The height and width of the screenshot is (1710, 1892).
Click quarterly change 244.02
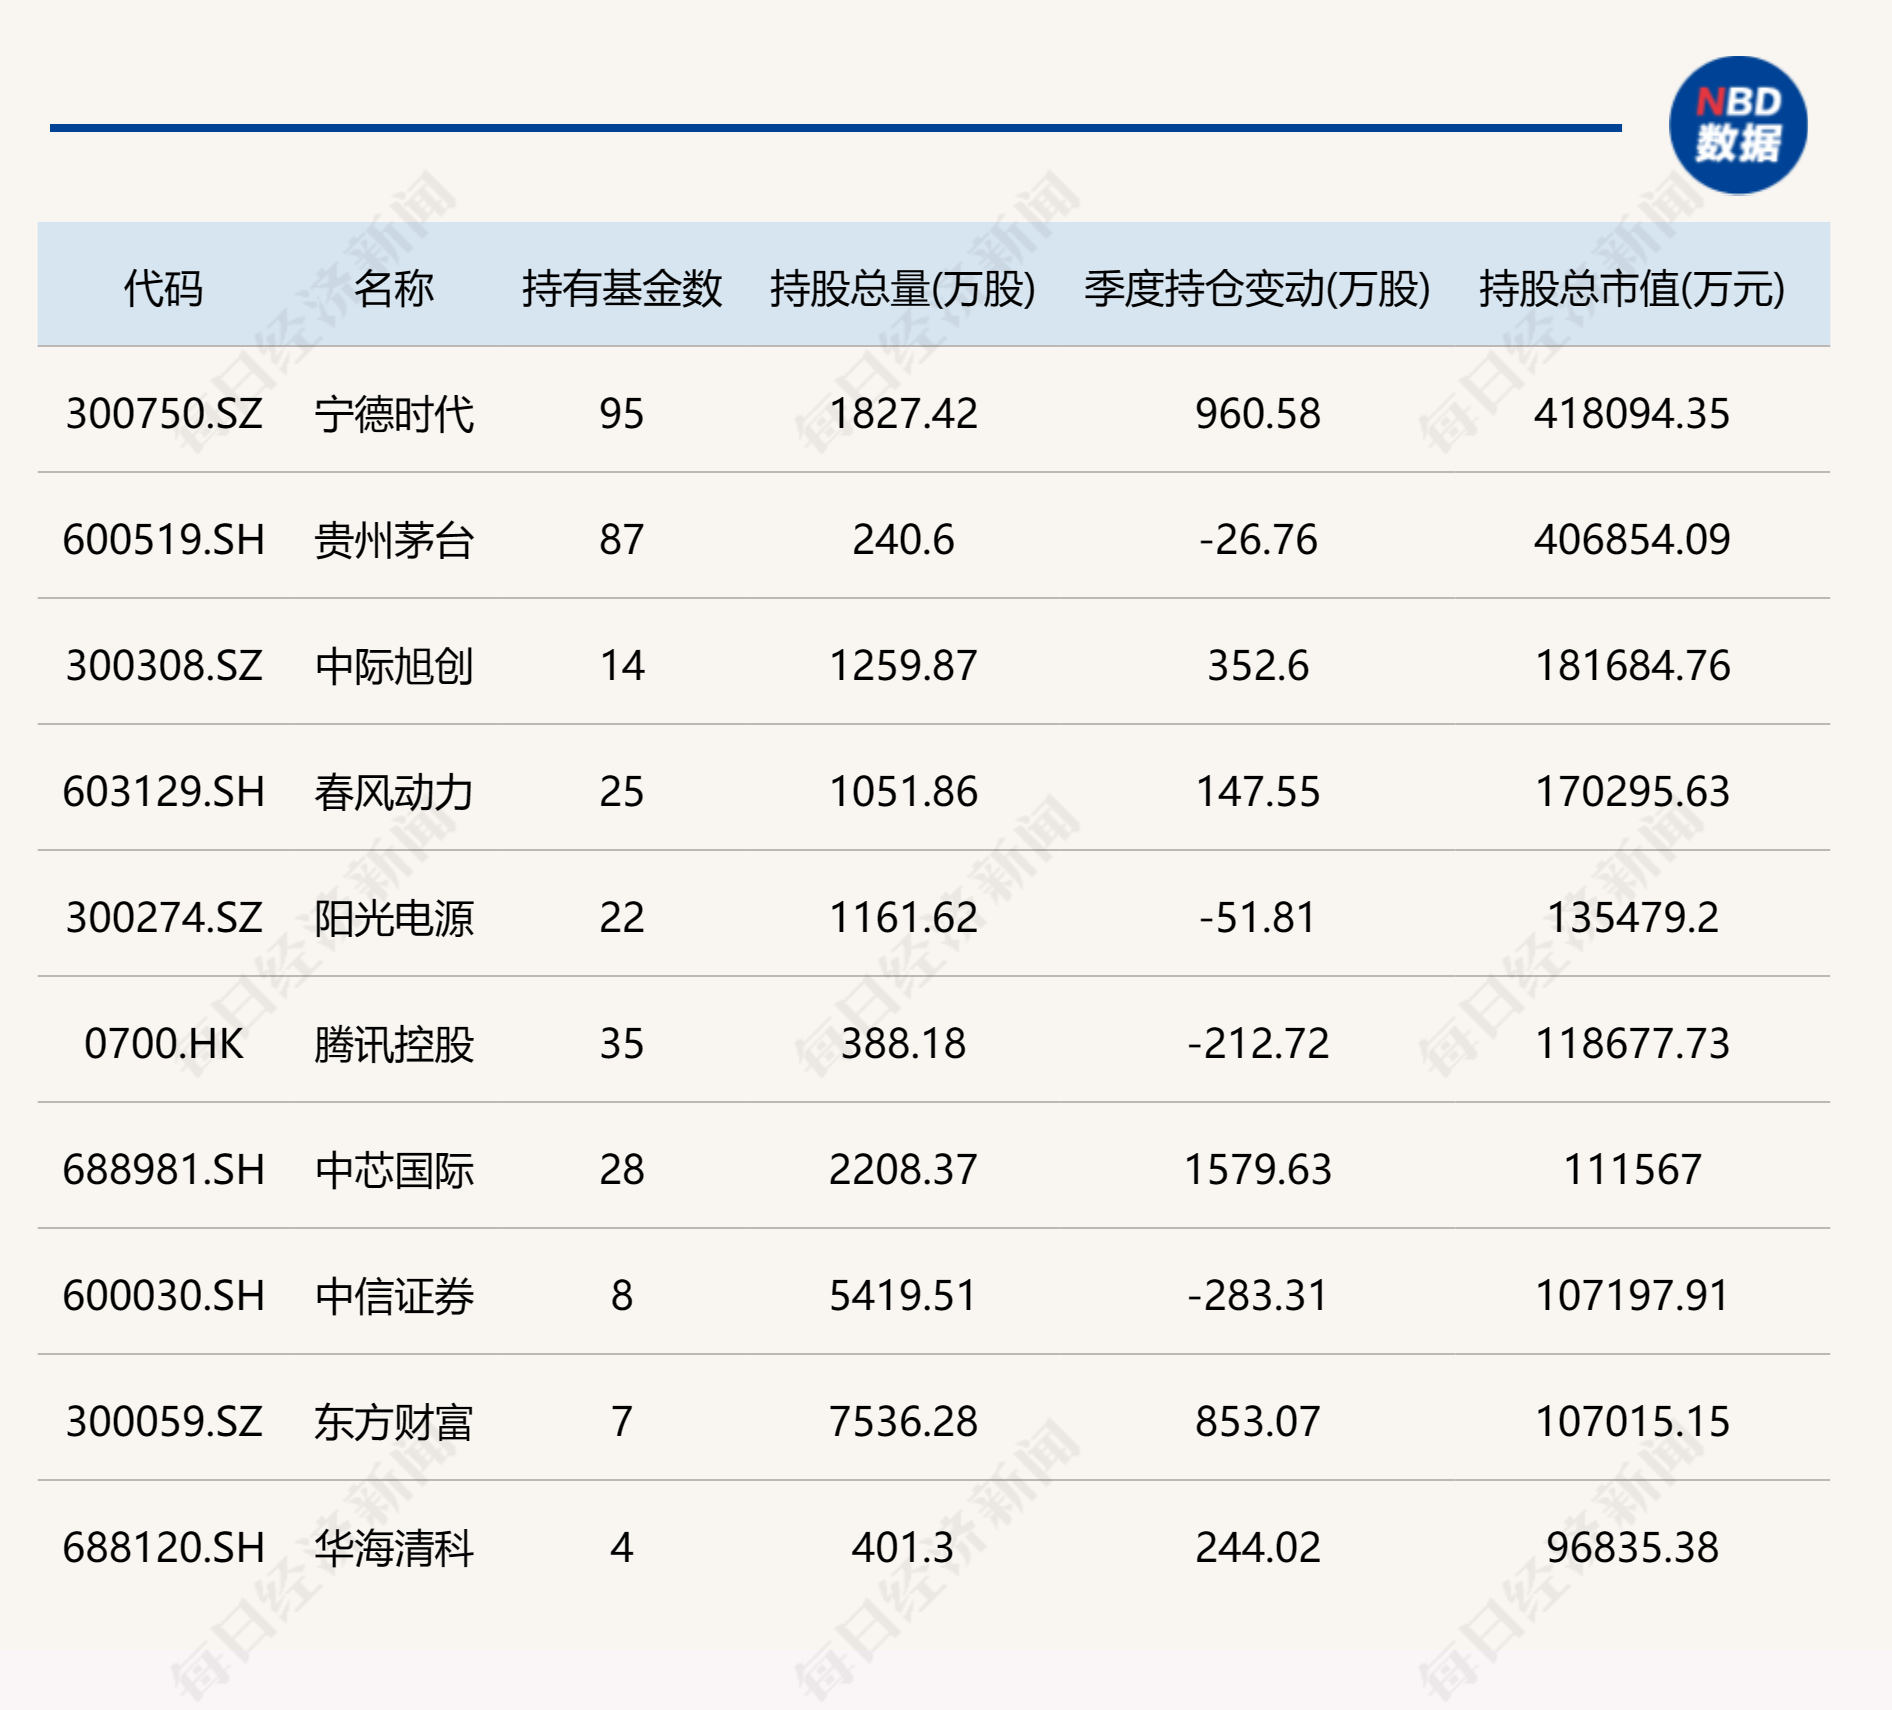click(x=1258, y=1548)
